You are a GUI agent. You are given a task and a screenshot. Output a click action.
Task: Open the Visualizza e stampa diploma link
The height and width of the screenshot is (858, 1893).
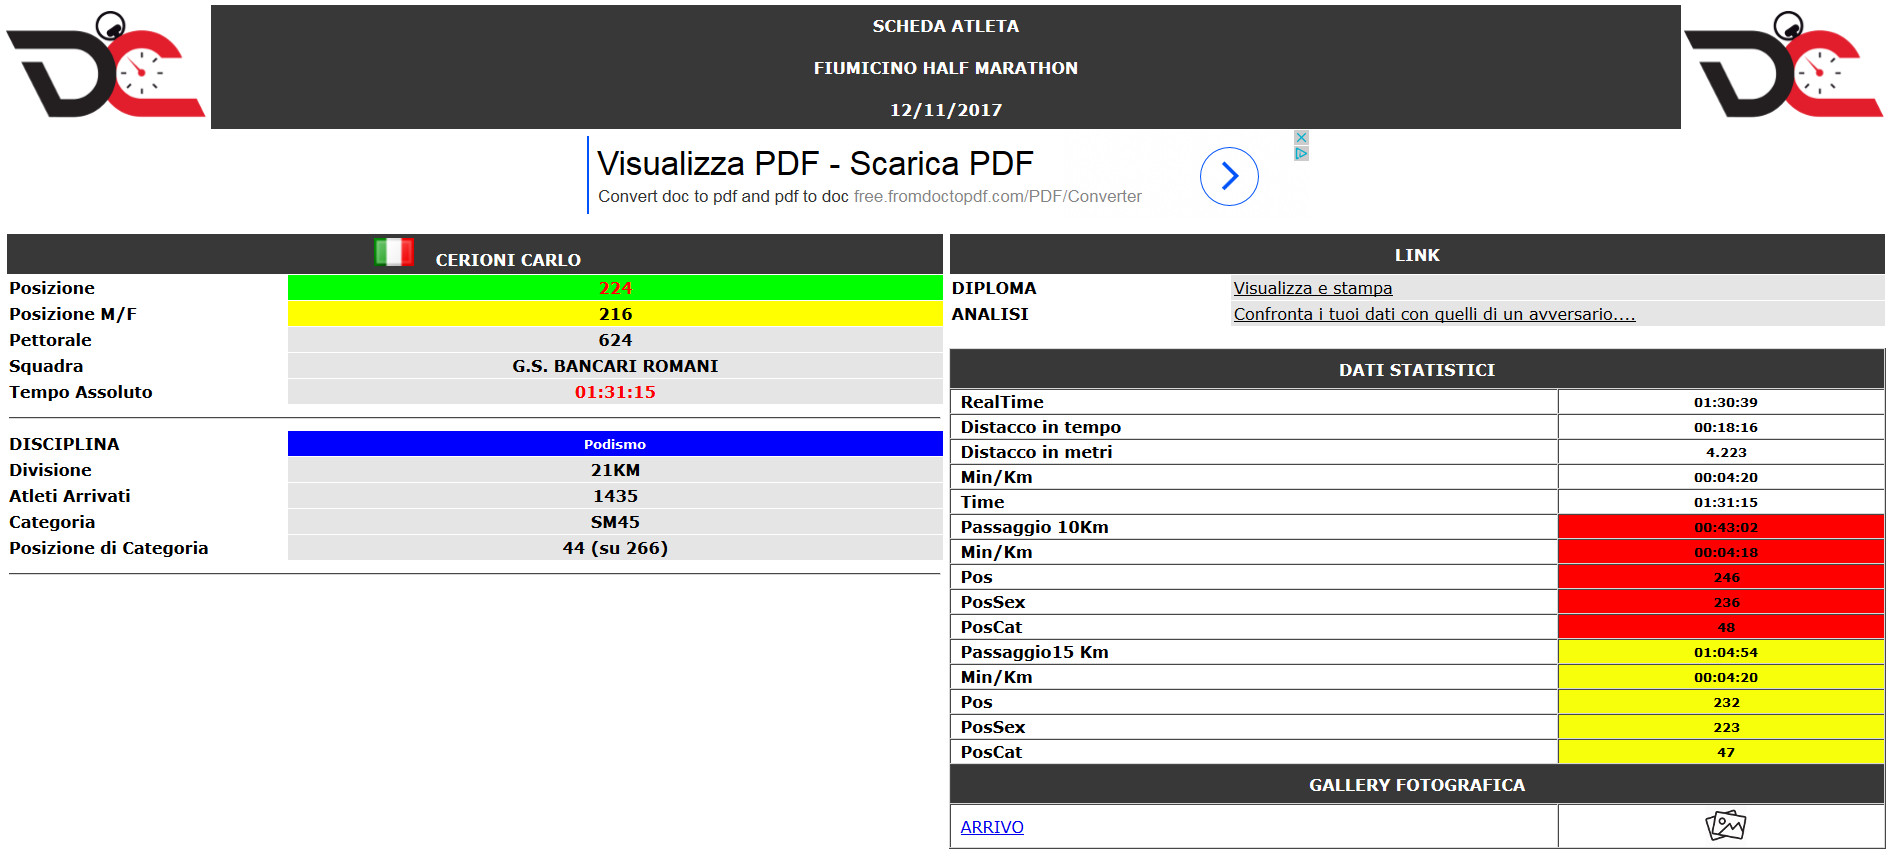click(1312, 288)
